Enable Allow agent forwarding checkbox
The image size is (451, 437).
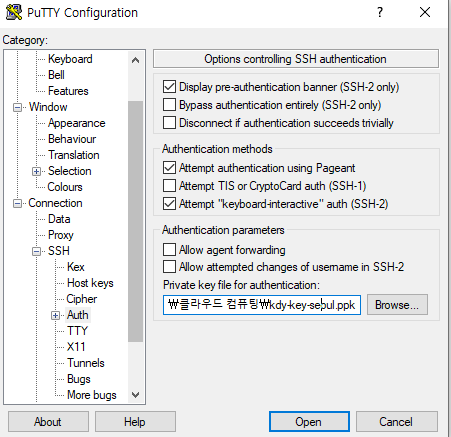(x=169, y=249)
